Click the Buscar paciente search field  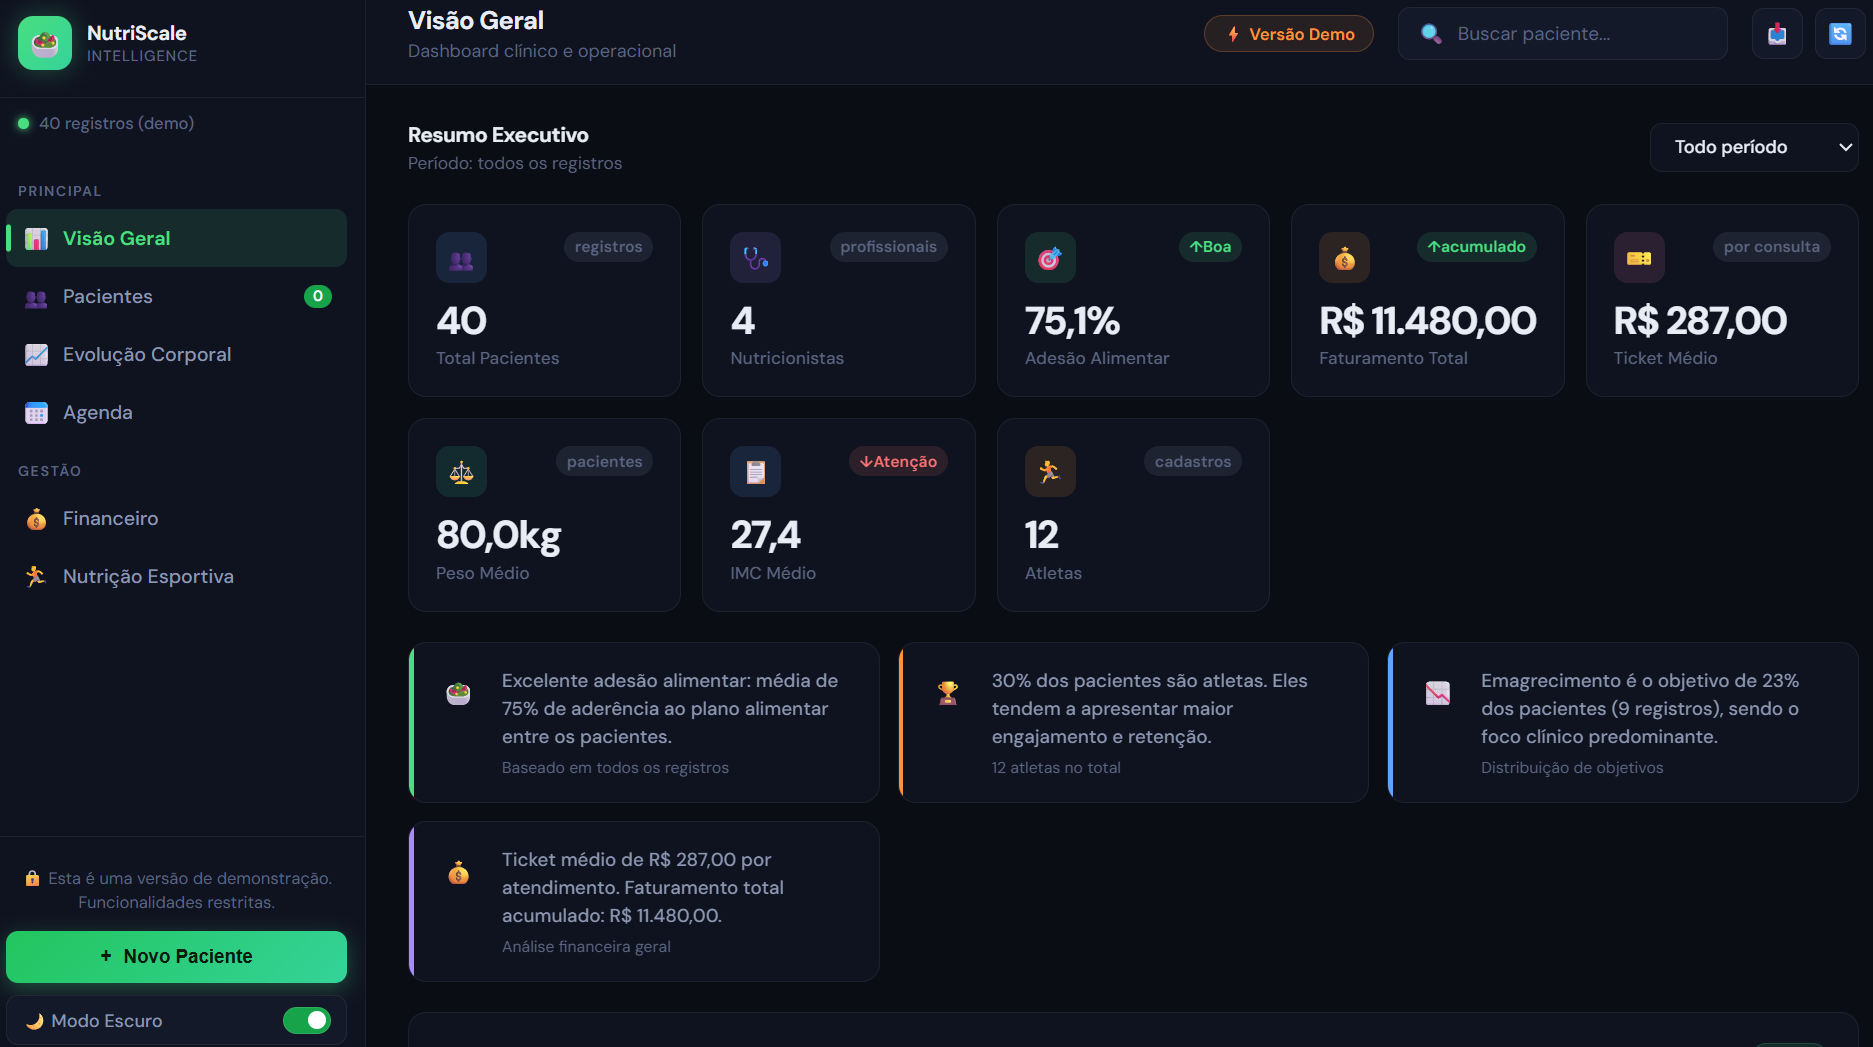coord(1563,34)
